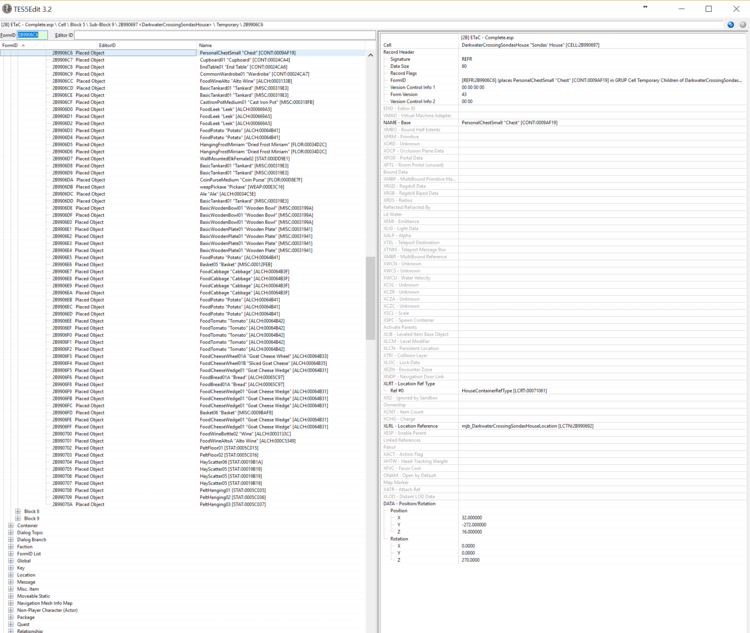The image size is (750, 633).
Task: Select the CoinPurseMedium "Coin Purse" row
Action: click(x=183, y=180)
